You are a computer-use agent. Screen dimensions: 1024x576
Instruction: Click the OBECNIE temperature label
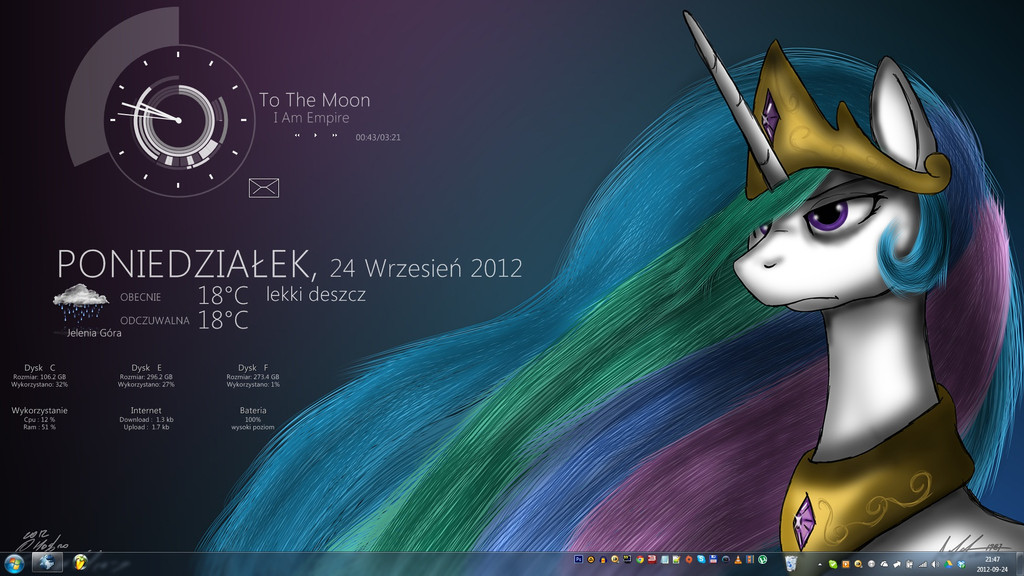tap(140, 297)
